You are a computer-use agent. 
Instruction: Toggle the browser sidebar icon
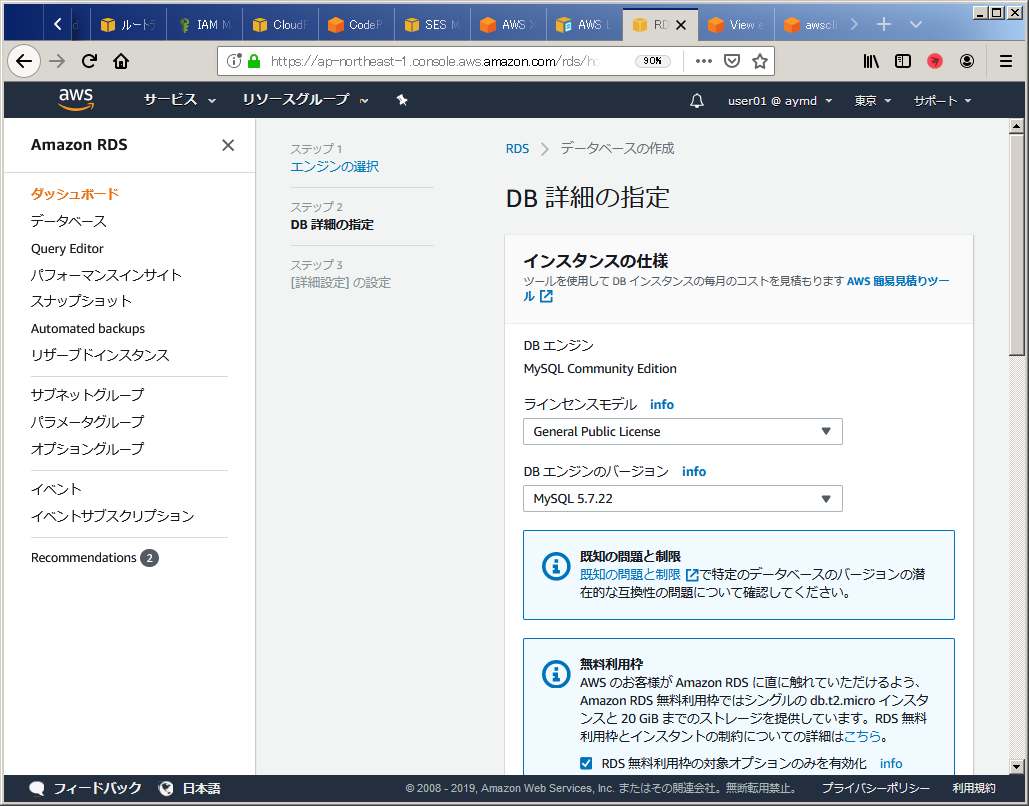point(903,61)
